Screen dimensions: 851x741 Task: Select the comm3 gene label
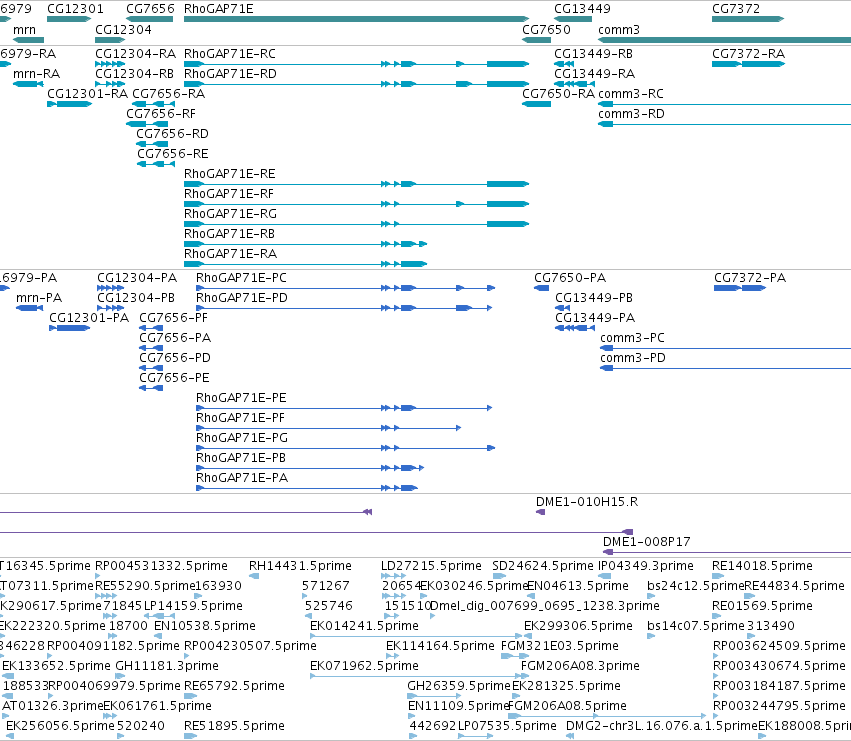(619, 29)
